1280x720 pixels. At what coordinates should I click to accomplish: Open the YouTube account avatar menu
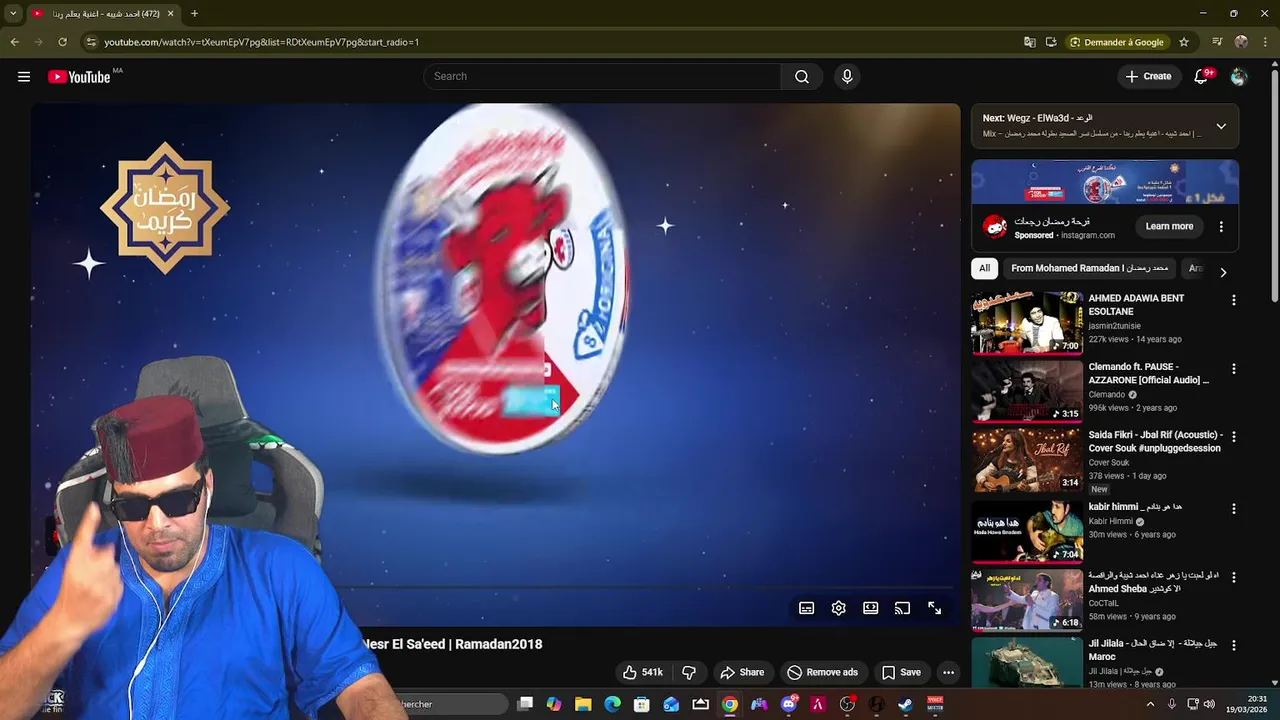point(1239,77)
